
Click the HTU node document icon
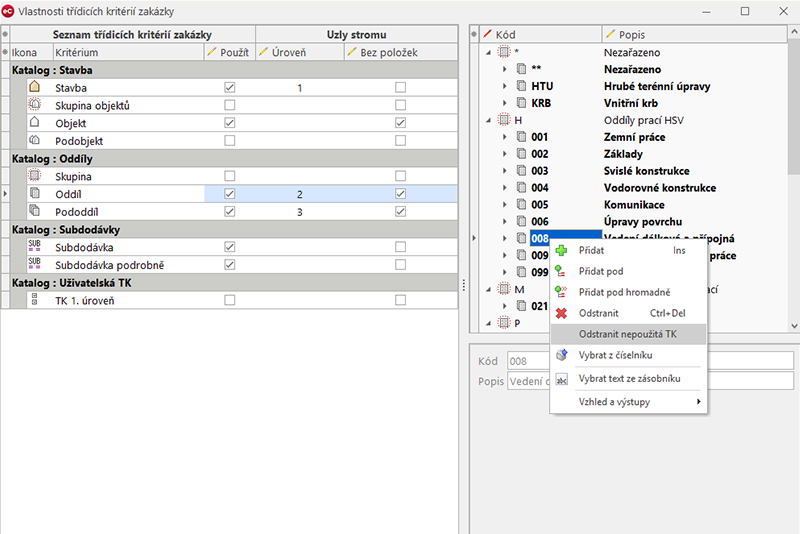tap(521, 86)
